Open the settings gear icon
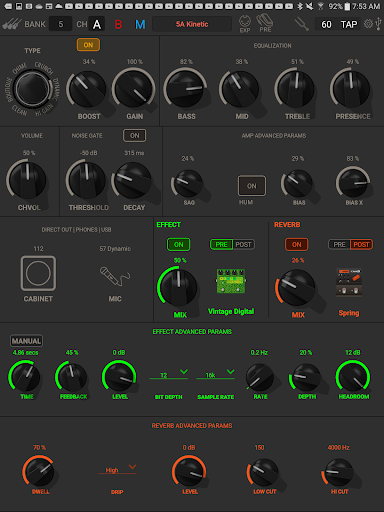 tap(368, 24)
